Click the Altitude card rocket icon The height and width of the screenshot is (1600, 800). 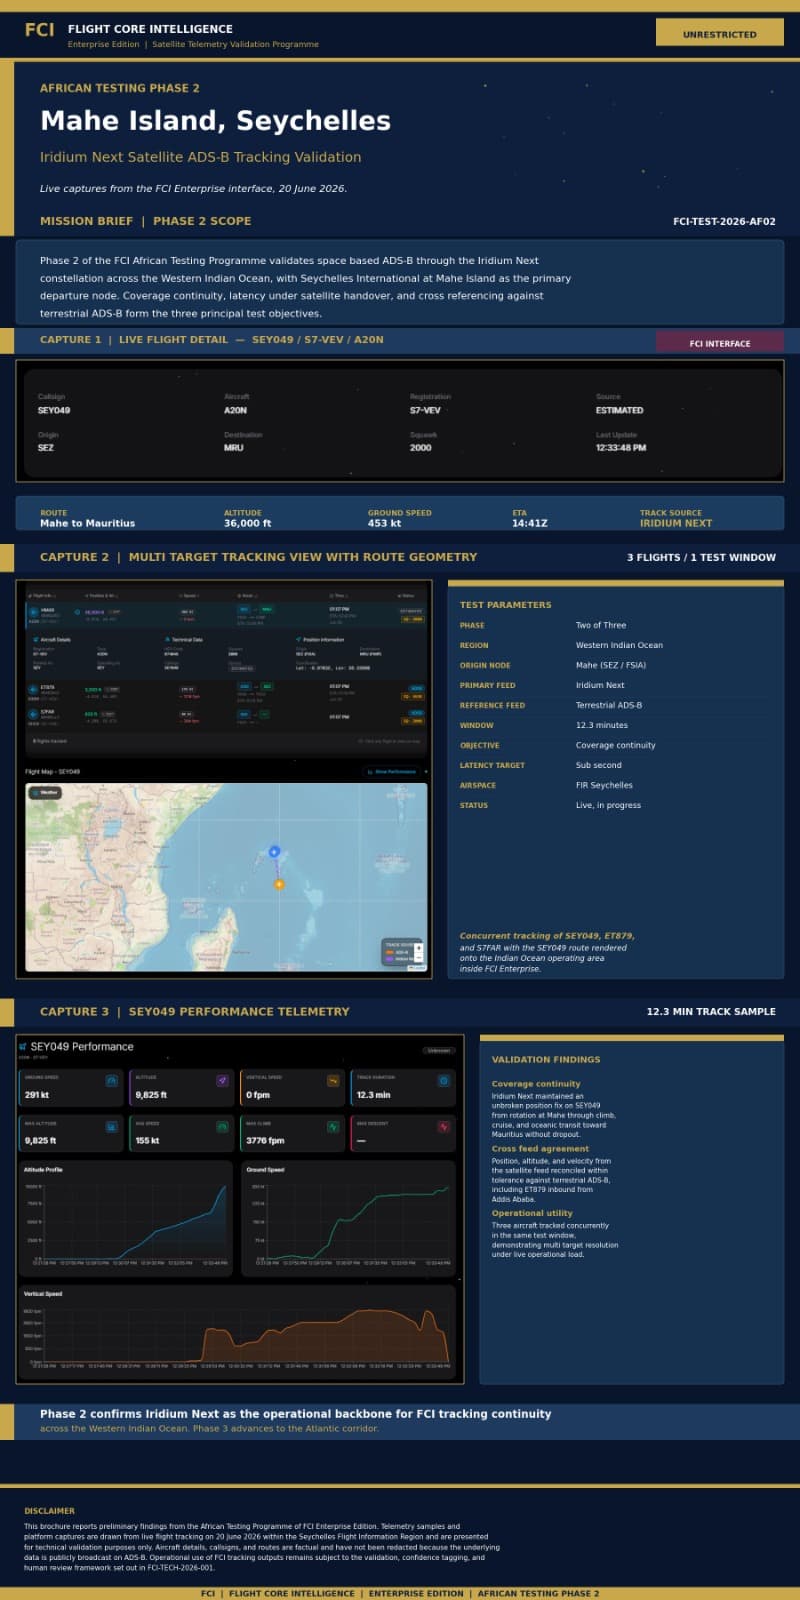click(222, 1081)
